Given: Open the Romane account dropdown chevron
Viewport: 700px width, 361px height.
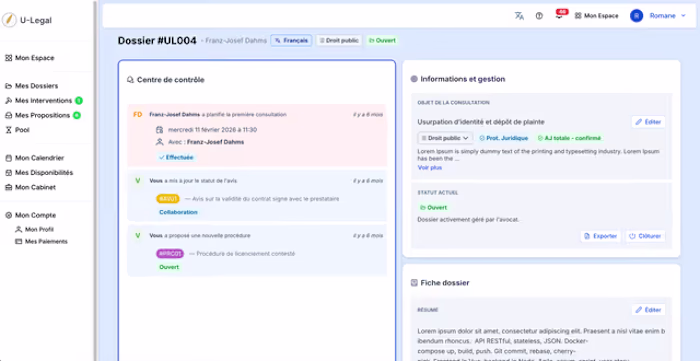Looking at the screenshot, I should [x=683, y=16].
